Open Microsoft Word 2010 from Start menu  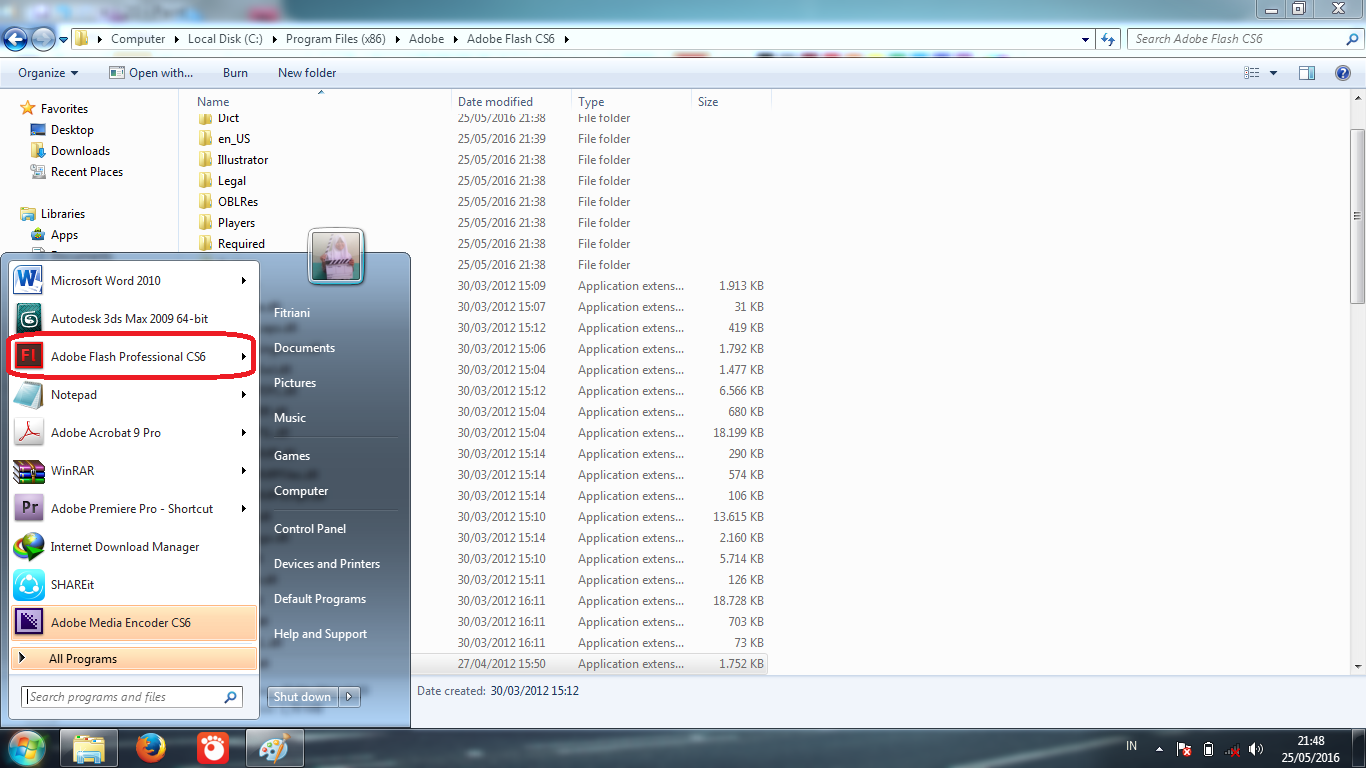coord(134,281)
